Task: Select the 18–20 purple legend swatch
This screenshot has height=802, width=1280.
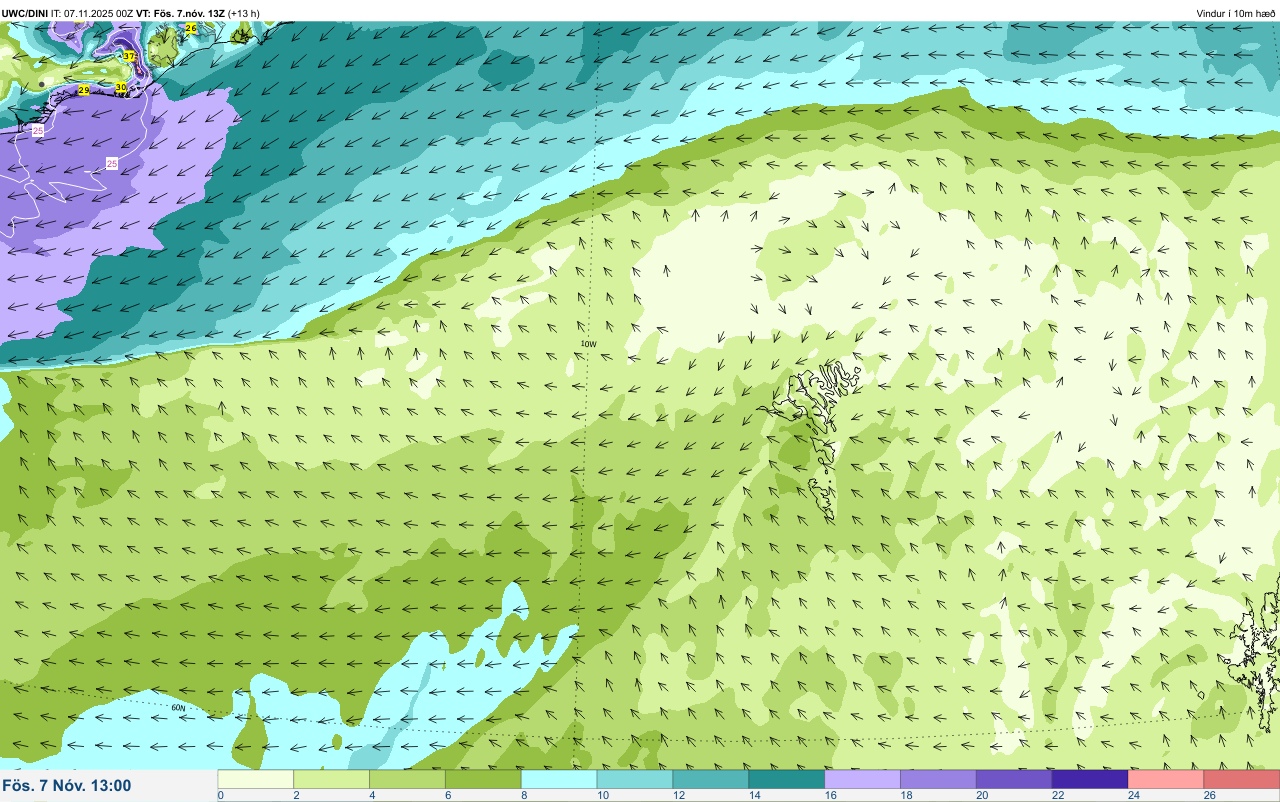Action: [938, 779]
